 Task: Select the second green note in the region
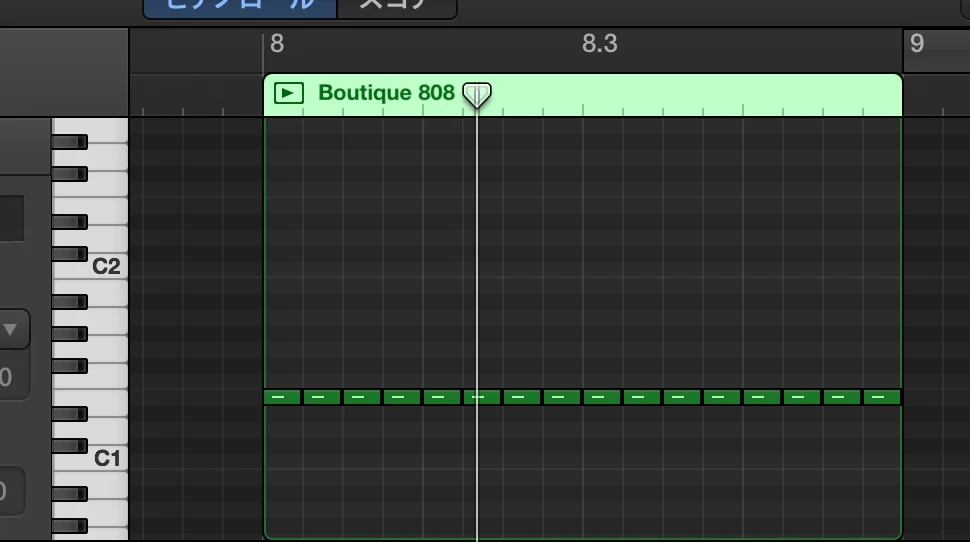pyautogui.click(x=322, y=397)
